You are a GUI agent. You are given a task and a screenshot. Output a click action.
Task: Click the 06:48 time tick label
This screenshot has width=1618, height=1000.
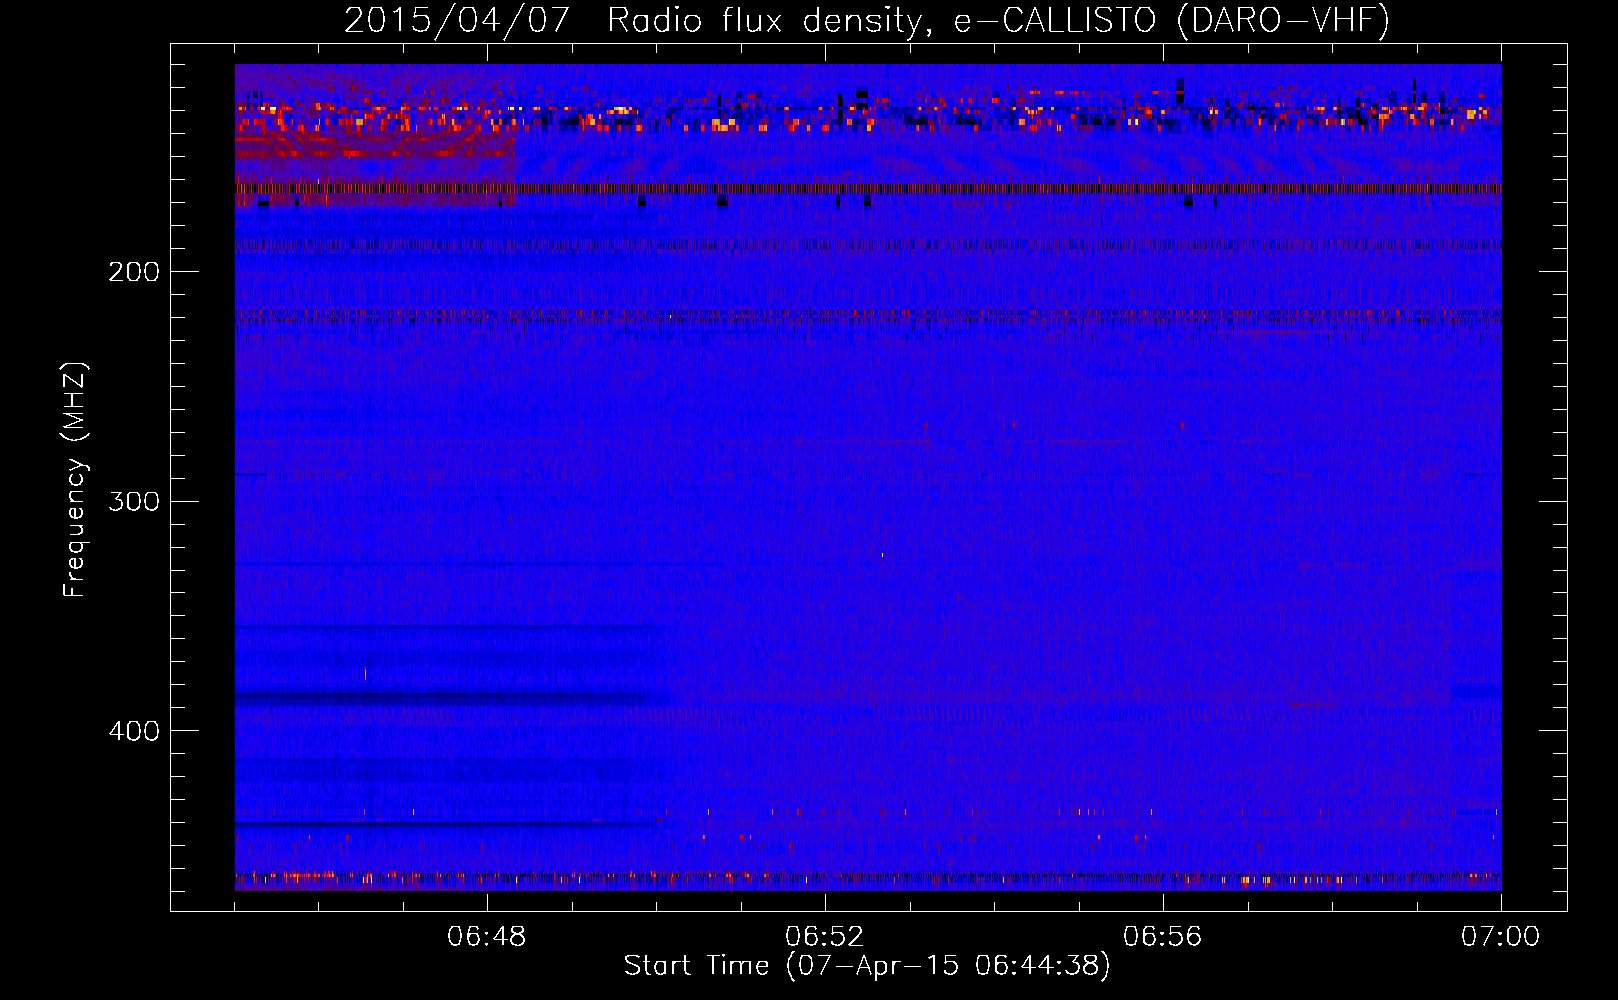click(x=487, y=937)
